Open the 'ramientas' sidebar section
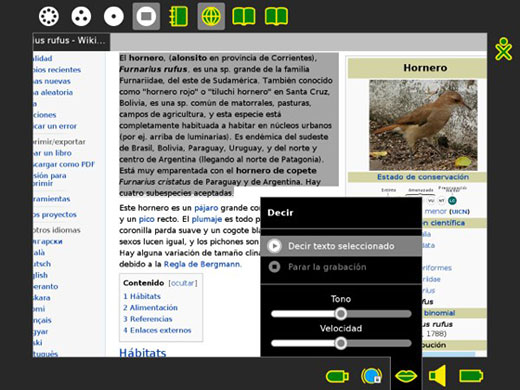 click(x=52, y=199)
